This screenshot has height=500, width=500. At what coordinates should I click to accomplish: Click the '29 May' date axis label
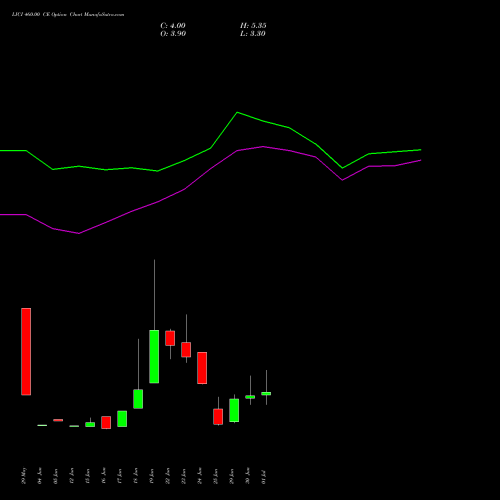[x=24, y=476]
